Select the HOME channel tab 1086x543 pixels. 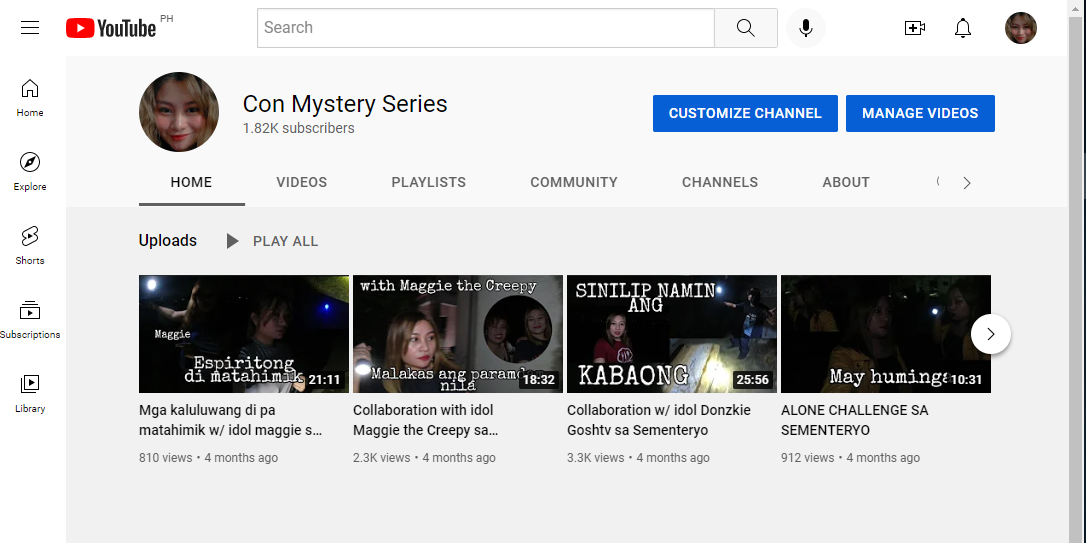(191, 182)
